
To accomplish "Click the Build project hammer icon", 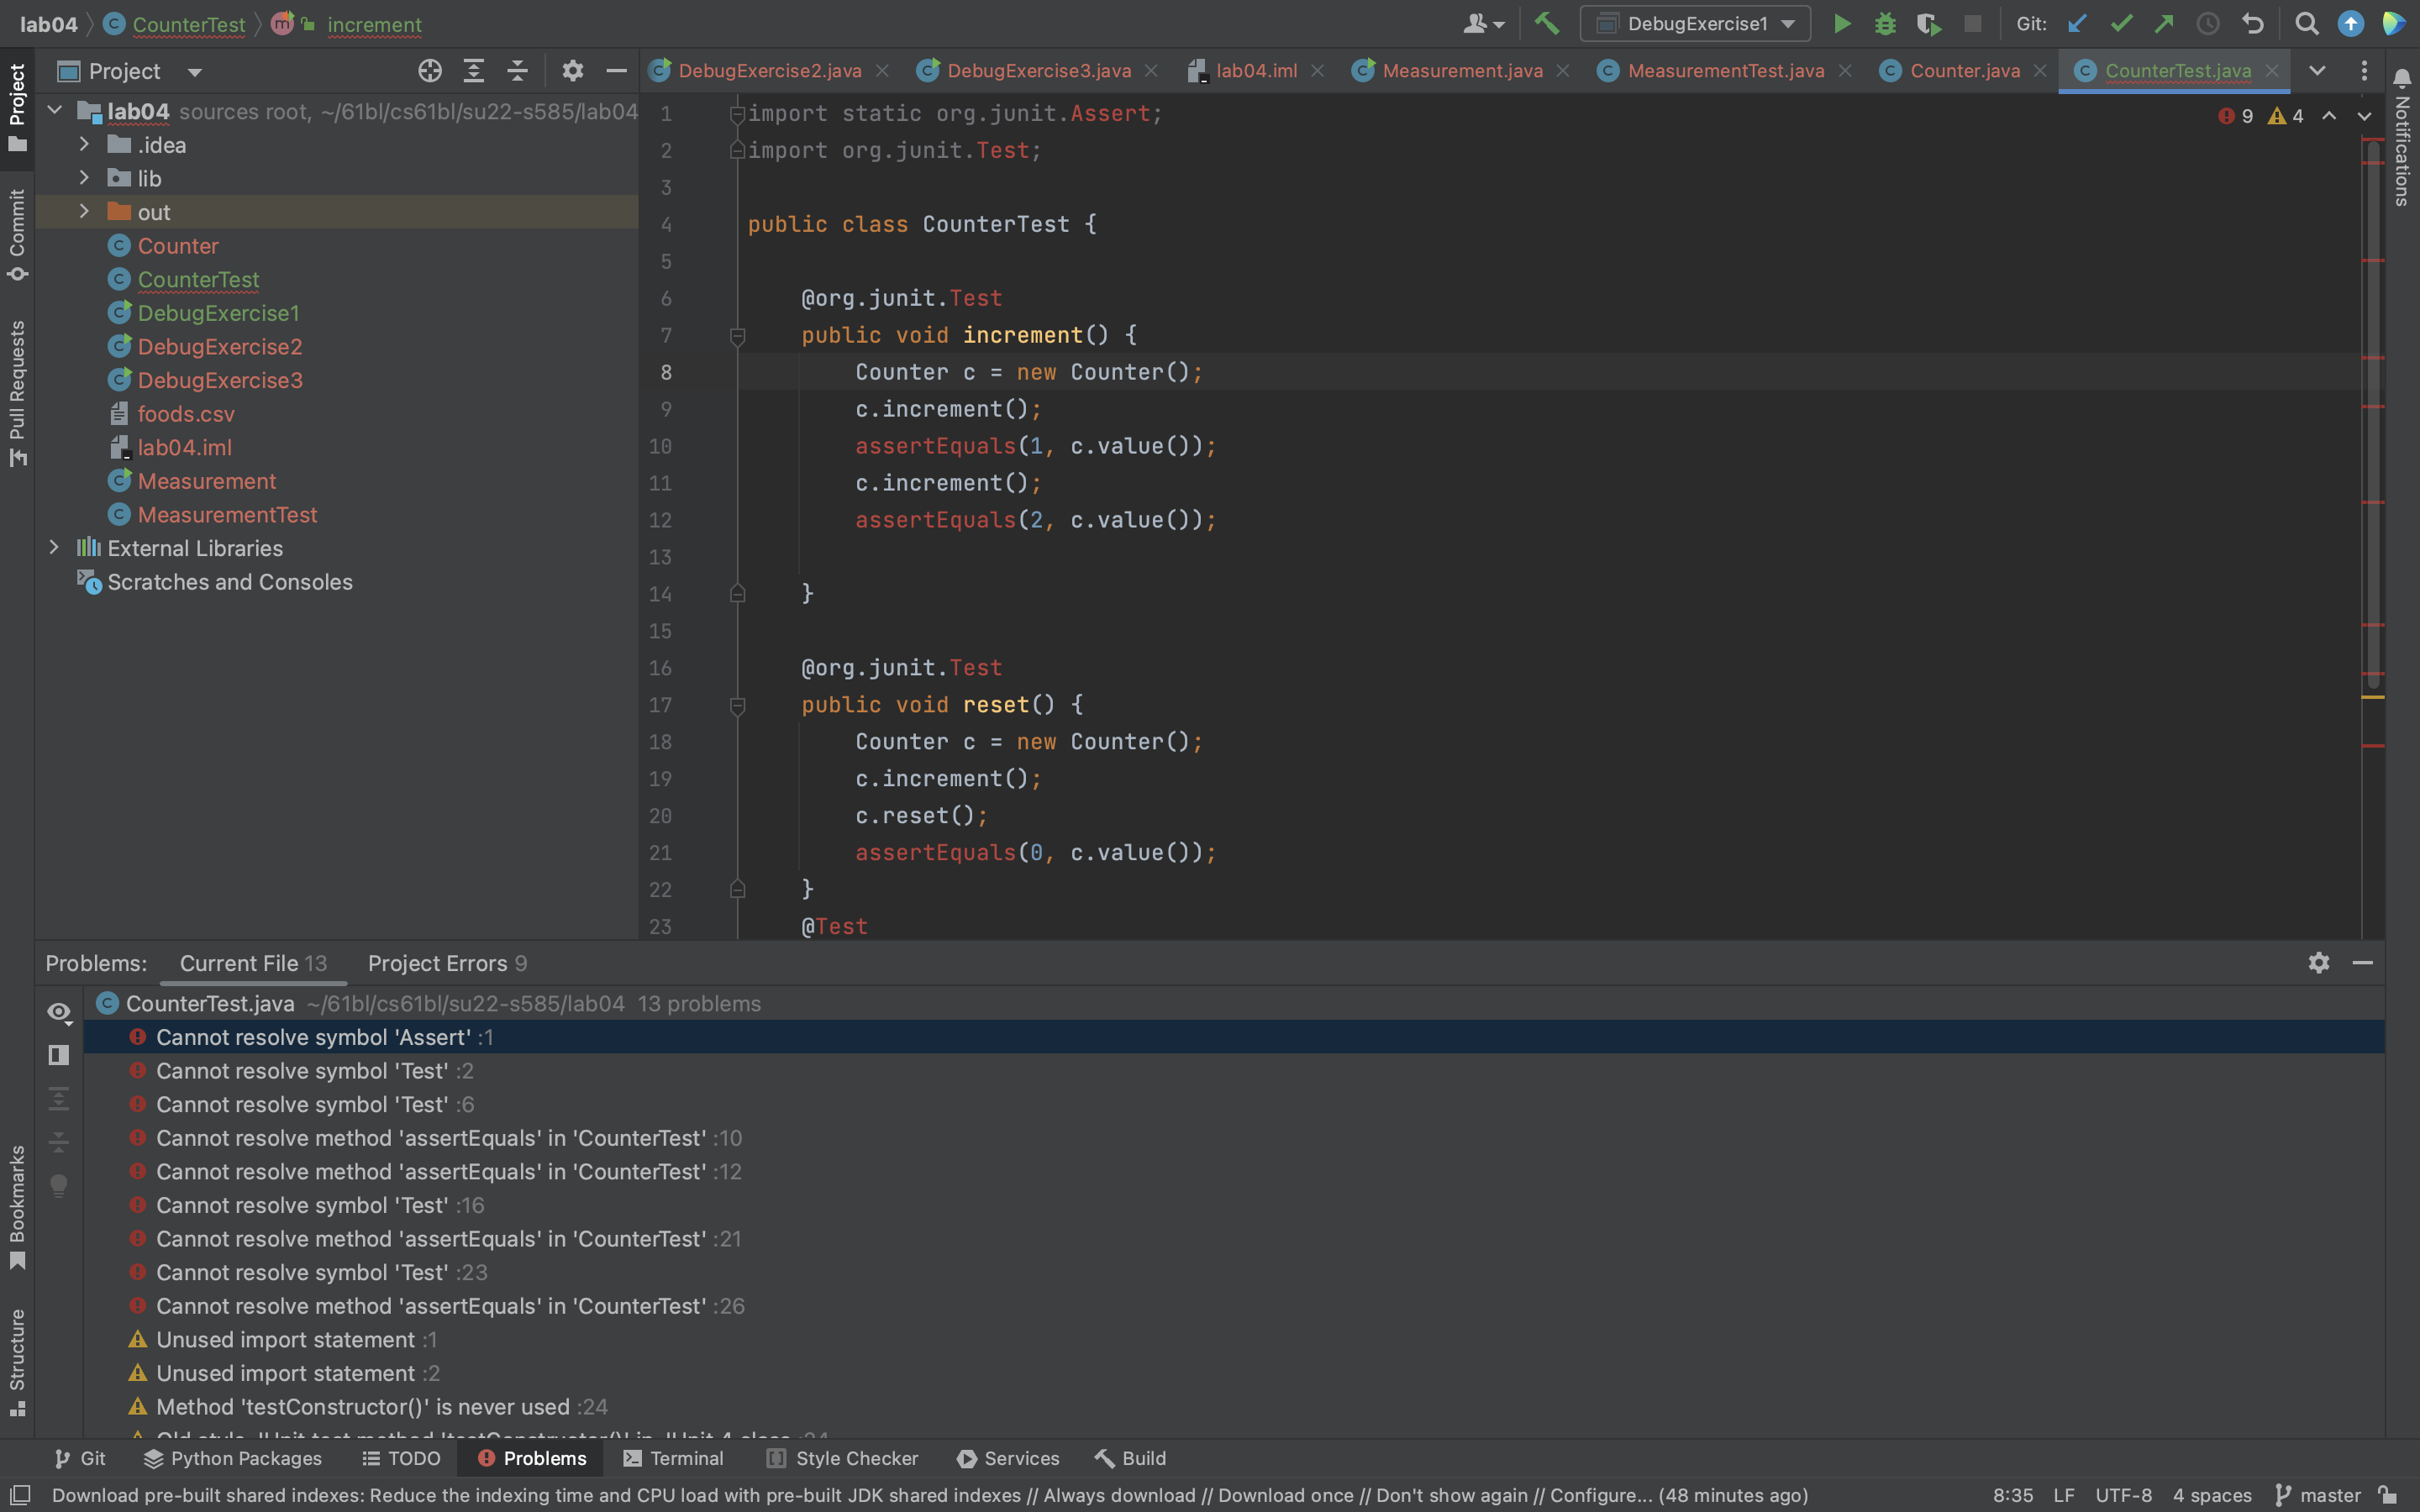I will (x=1547, y=24).
